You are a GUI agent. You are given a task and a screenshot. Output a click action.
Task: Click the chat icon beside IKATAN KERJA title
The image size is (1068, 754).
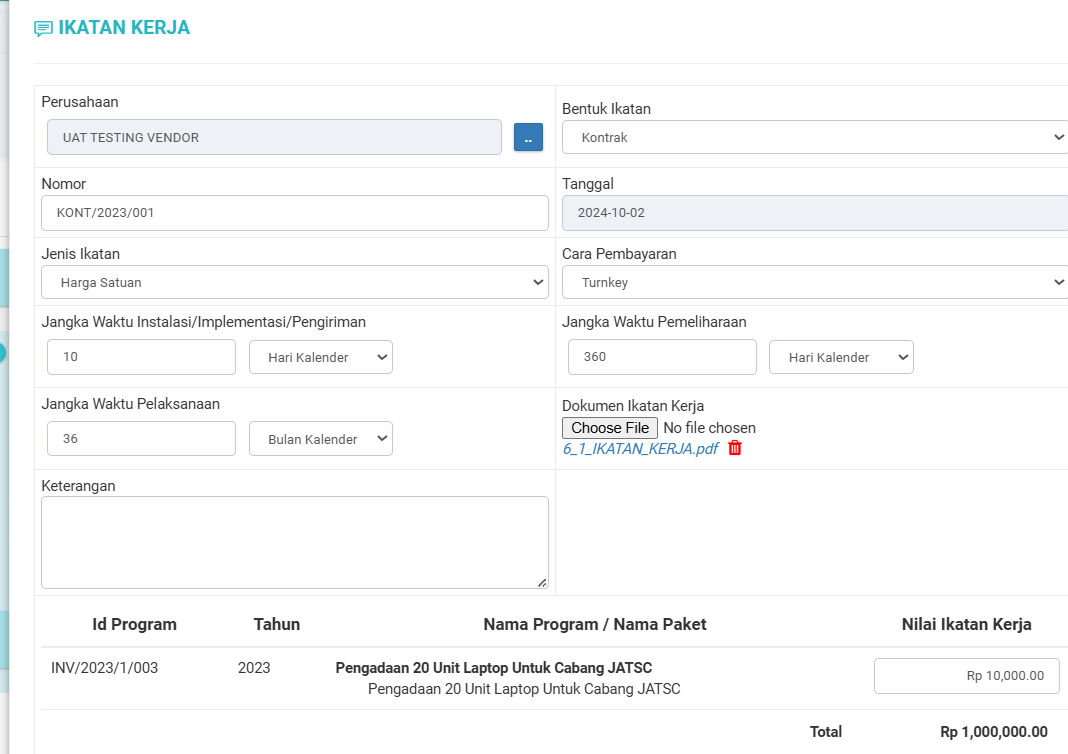tap(43, 29)
